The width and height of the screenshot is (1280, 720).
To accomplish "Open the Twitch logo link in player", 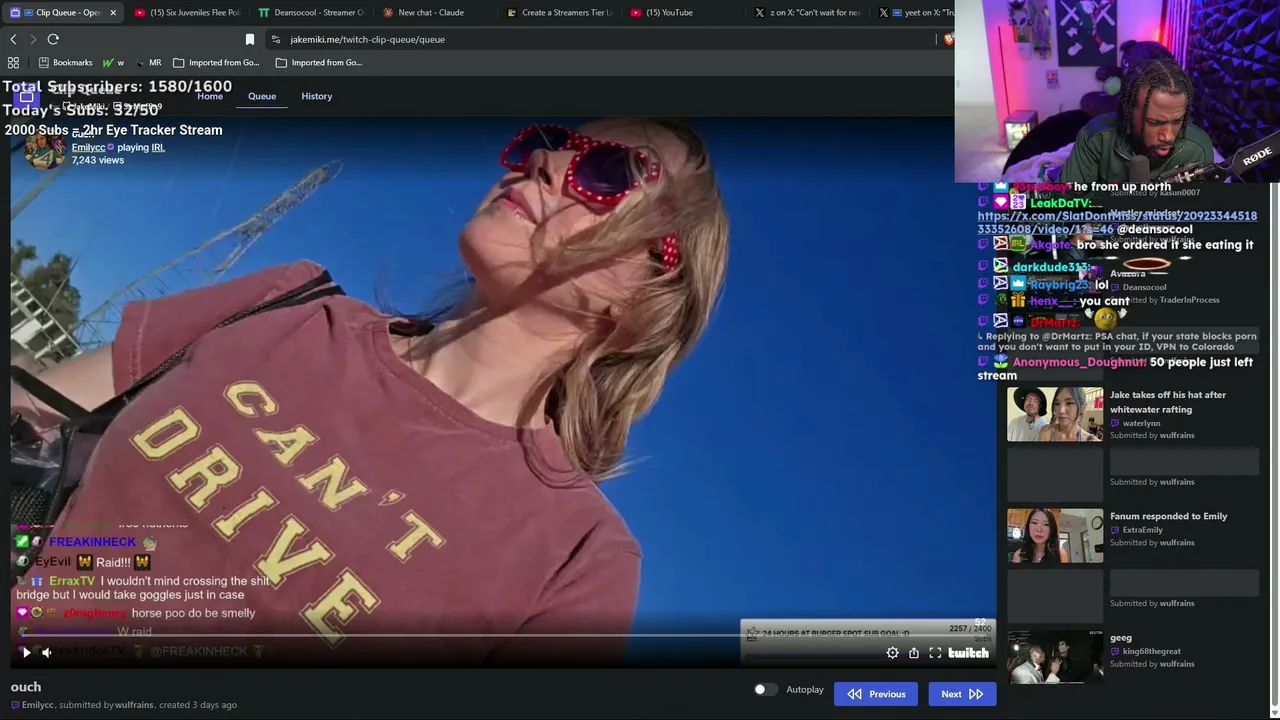I will point(968,653).
